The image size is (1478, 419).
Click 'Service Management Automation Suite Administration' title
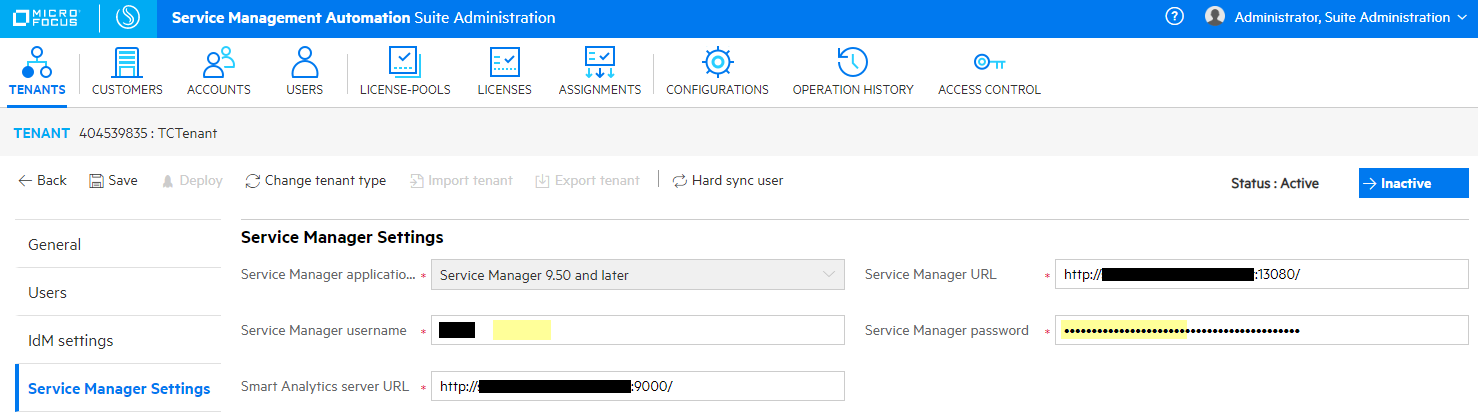(x=364, y=18)
